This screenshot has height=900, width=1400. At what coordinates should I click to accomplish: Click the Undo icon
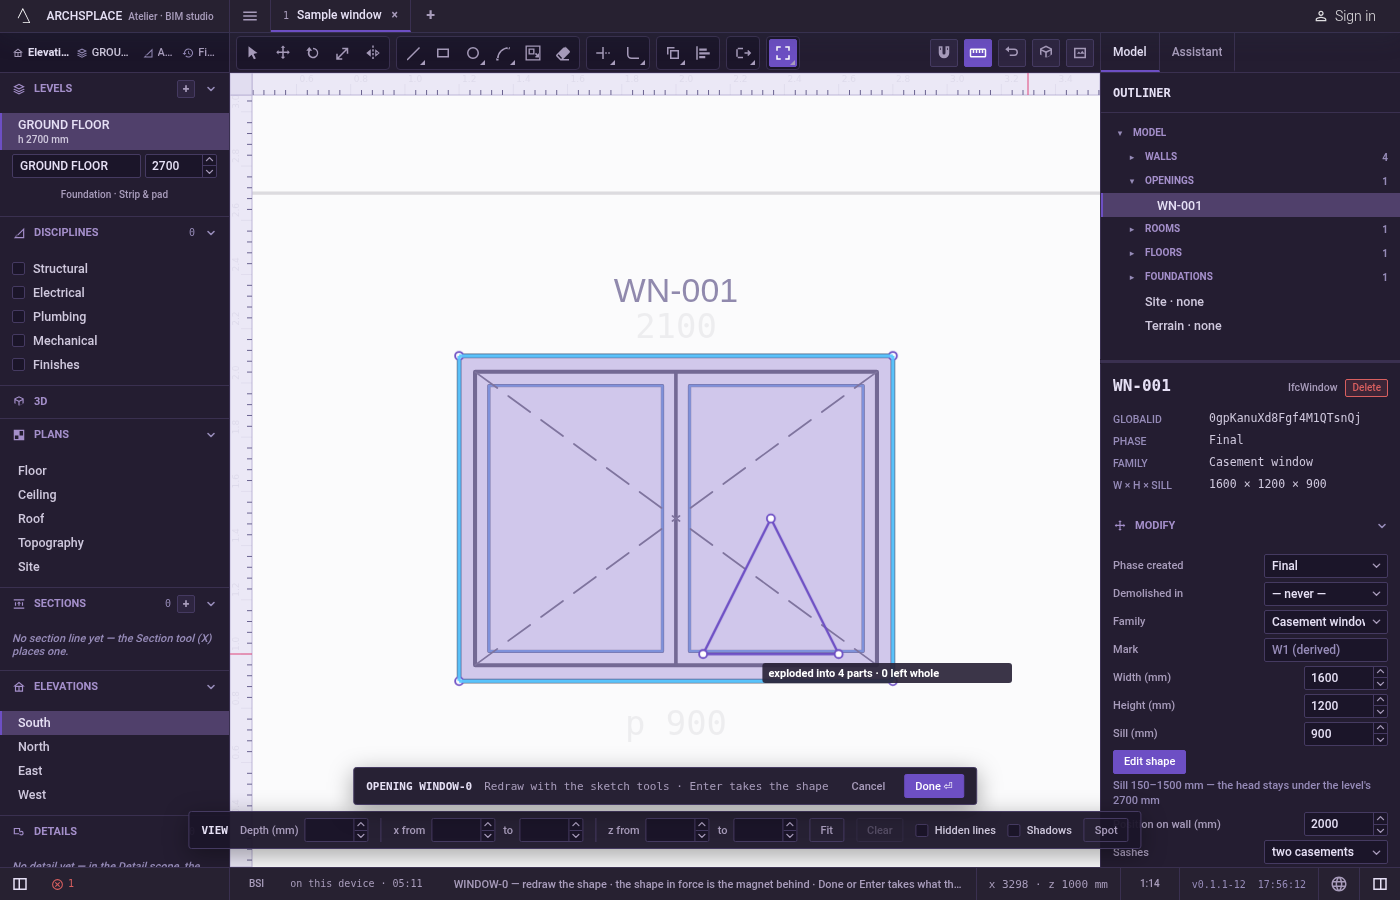(x=1012, y=53)
